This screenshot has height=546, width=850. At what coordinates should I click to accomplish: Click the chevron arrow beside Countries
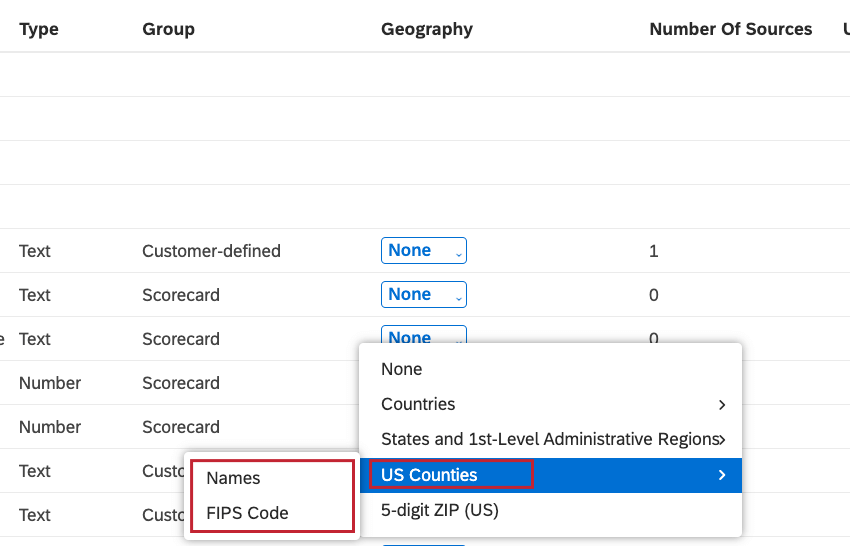(x=721, y=405)
